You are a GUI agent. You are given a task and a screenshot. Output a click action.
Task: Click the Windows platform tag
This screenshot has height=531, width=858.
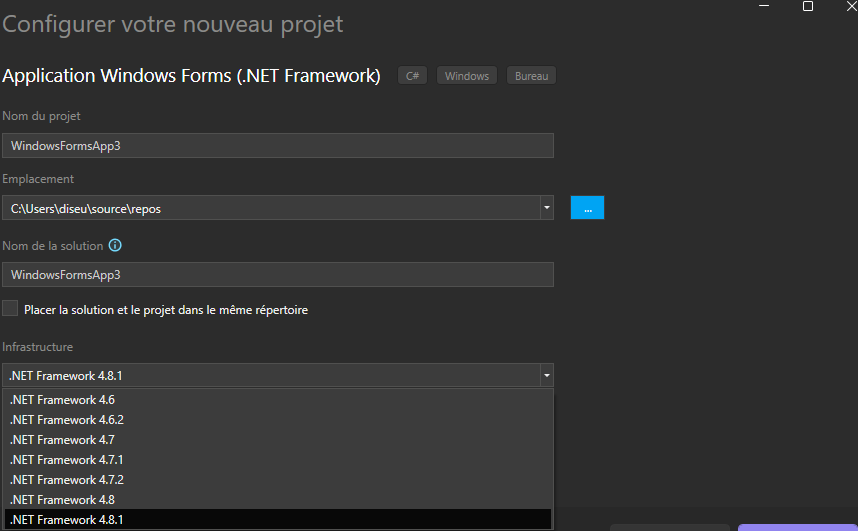pyautogui.click(x=467, y=76)
